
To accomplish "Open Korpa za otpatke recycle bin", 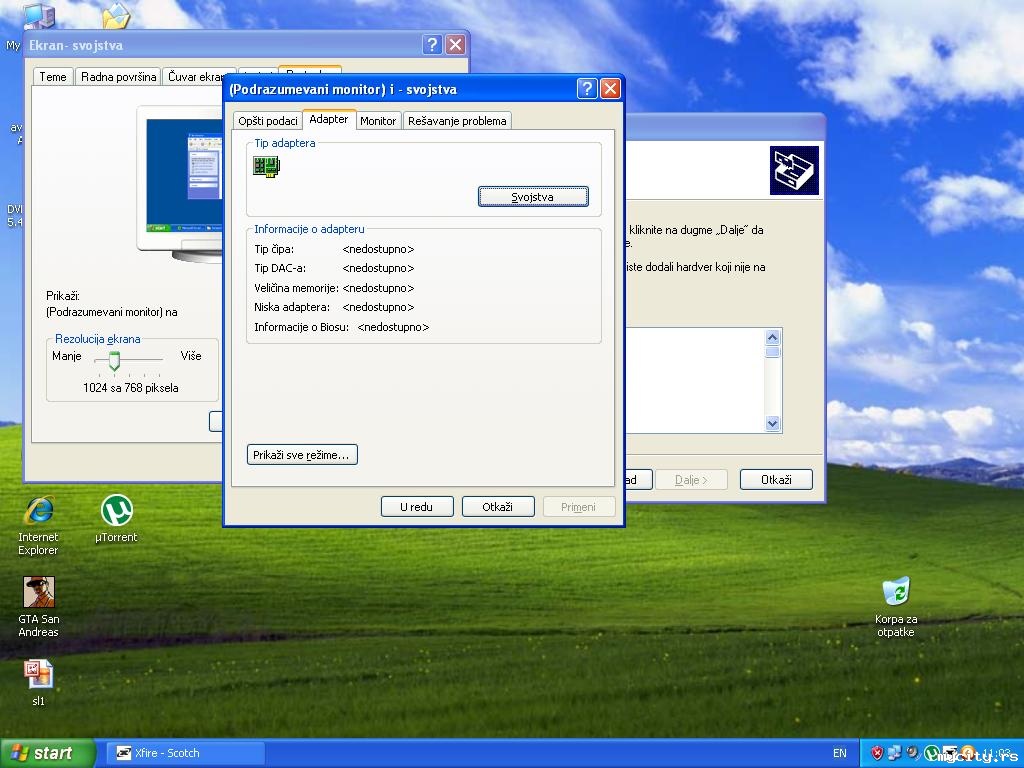I will tap(896, 592).
